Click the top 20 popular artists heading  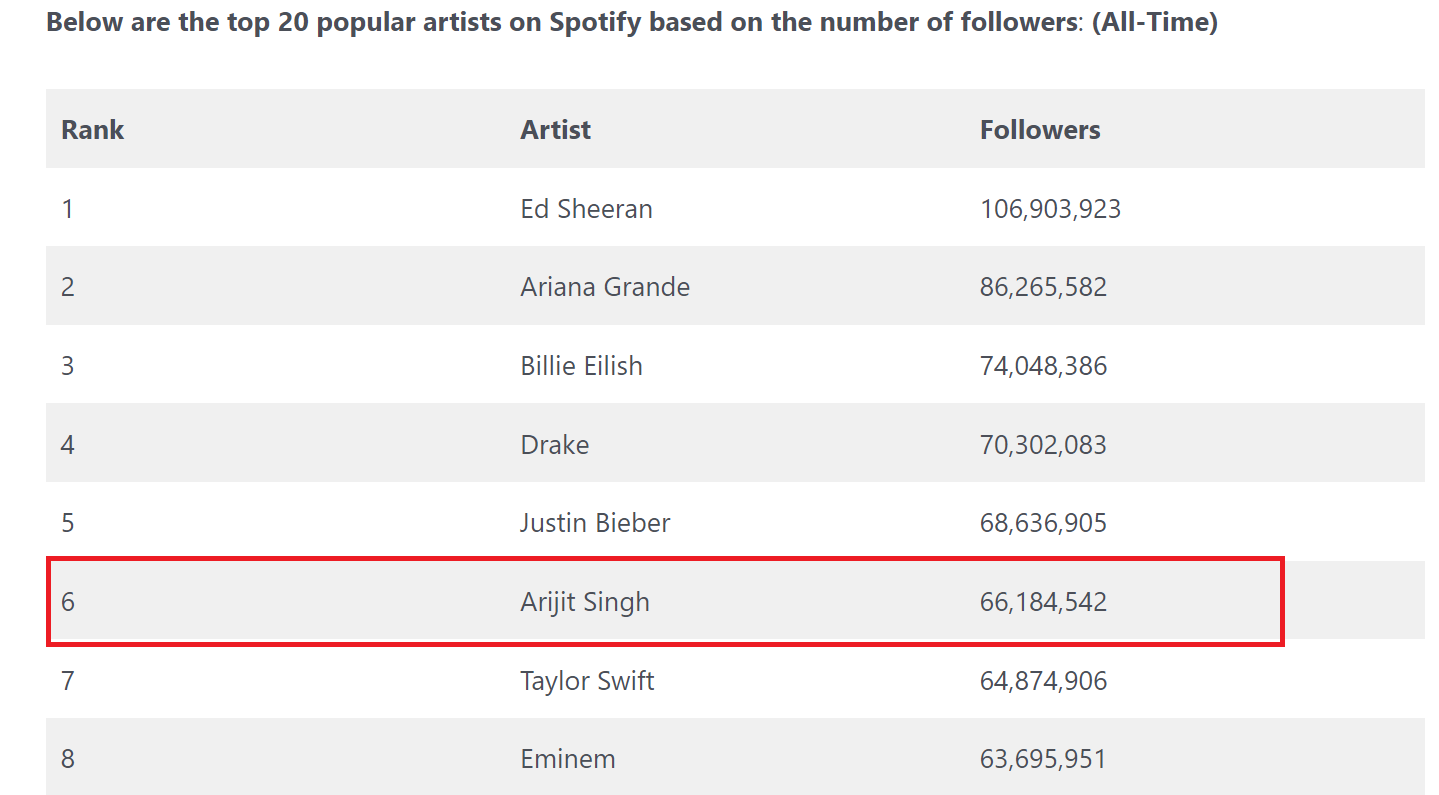(x=632, y=22)
